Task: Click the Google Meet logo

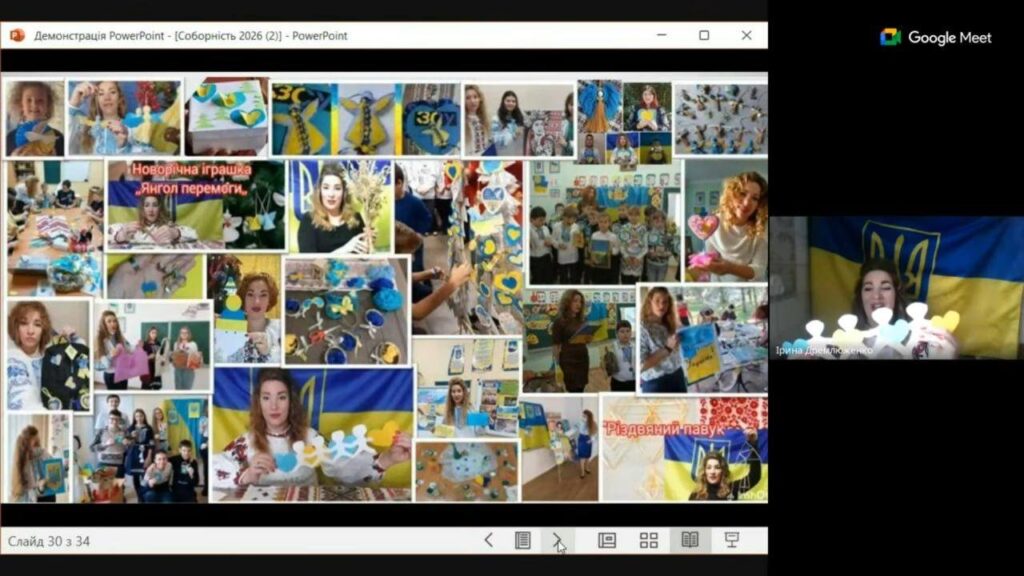Action: [x=935, y=37]
